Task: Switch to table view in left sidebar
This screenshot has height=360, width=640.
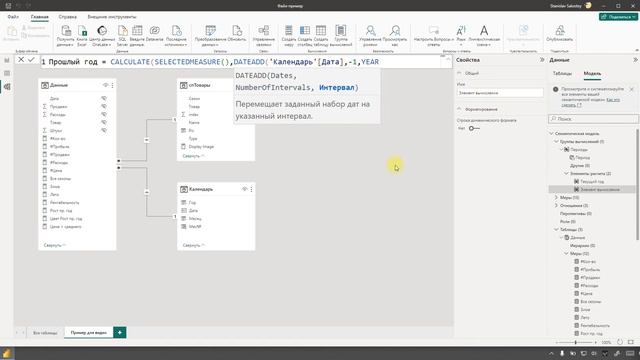Action: 7,73
